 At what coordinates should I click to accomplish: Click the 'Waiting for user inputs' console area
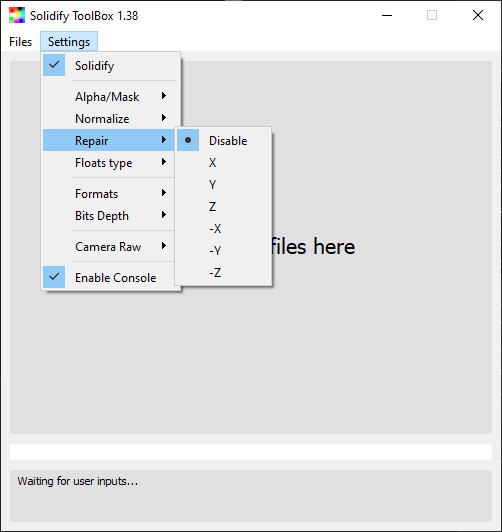251,496
